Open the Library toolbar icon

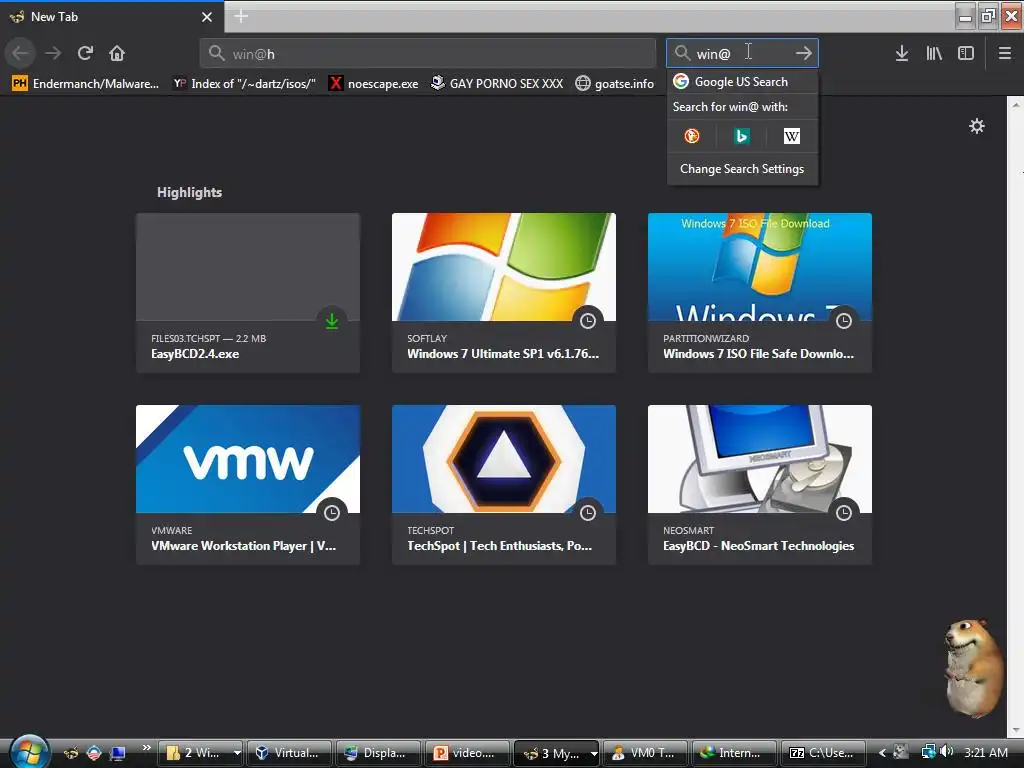tap(934, 53)
